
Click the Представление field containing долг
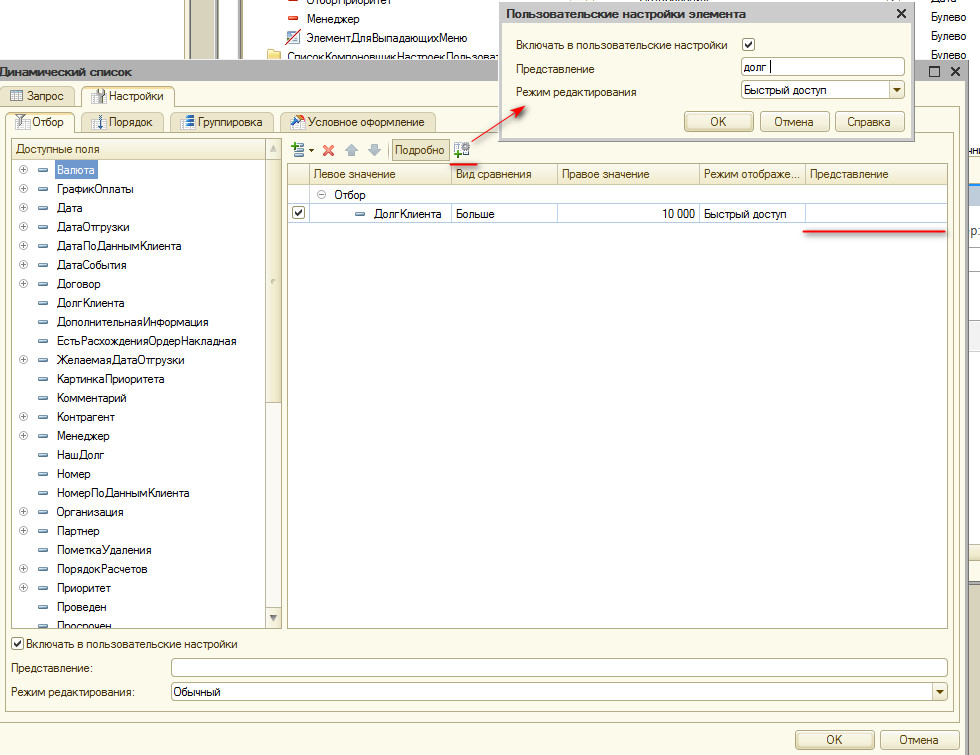(822, 68)
